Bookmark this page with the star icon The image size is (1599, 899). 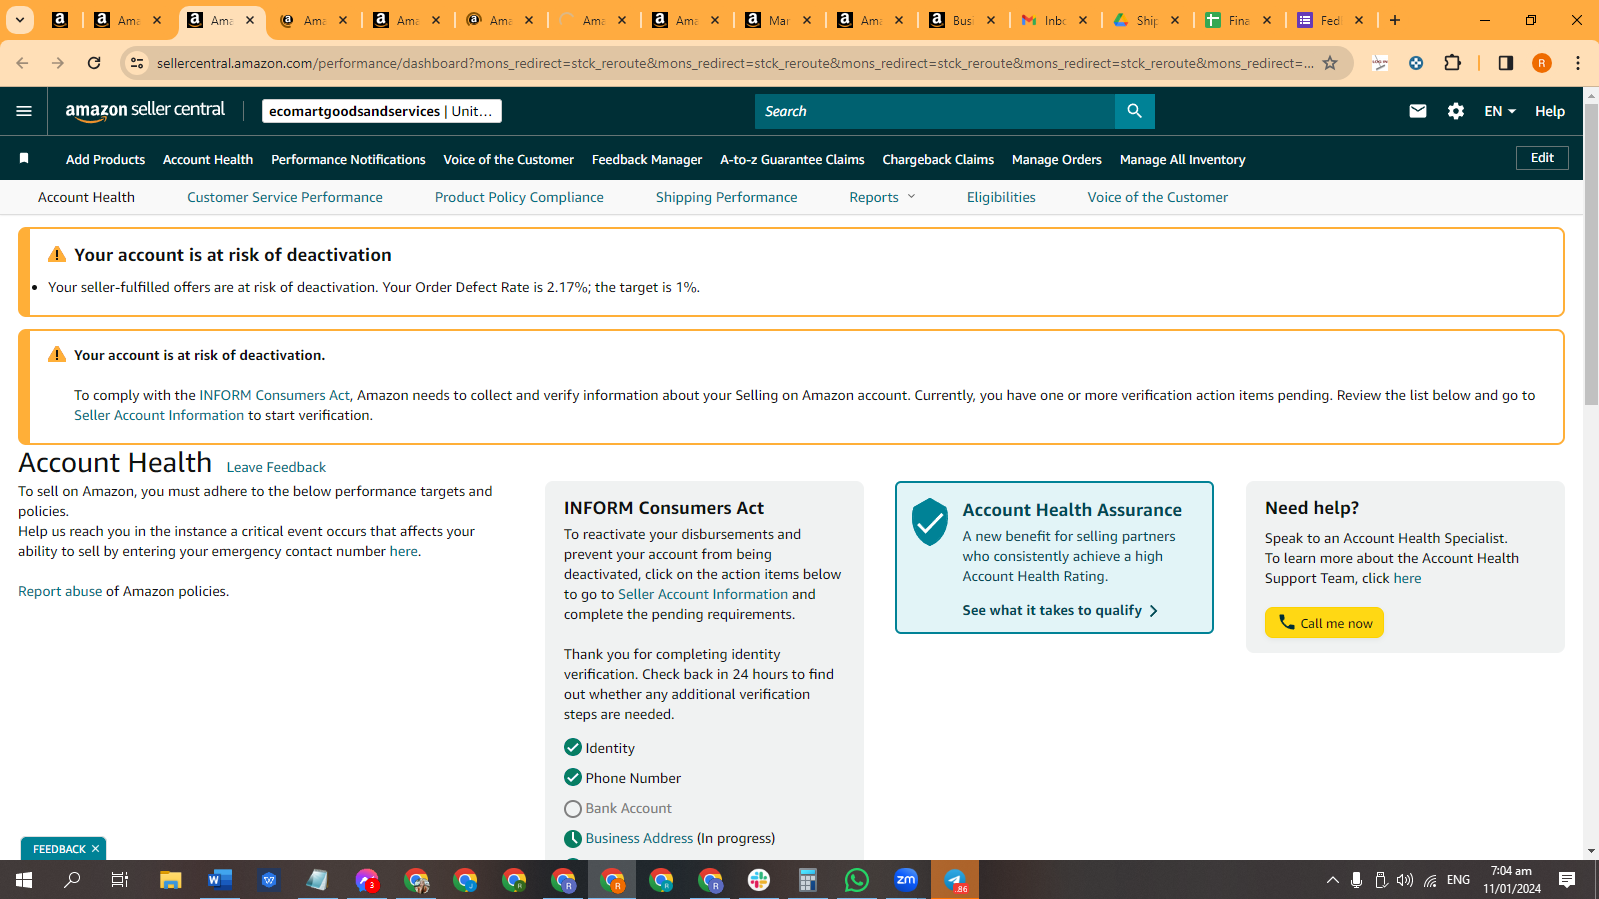click(1330, 63)
